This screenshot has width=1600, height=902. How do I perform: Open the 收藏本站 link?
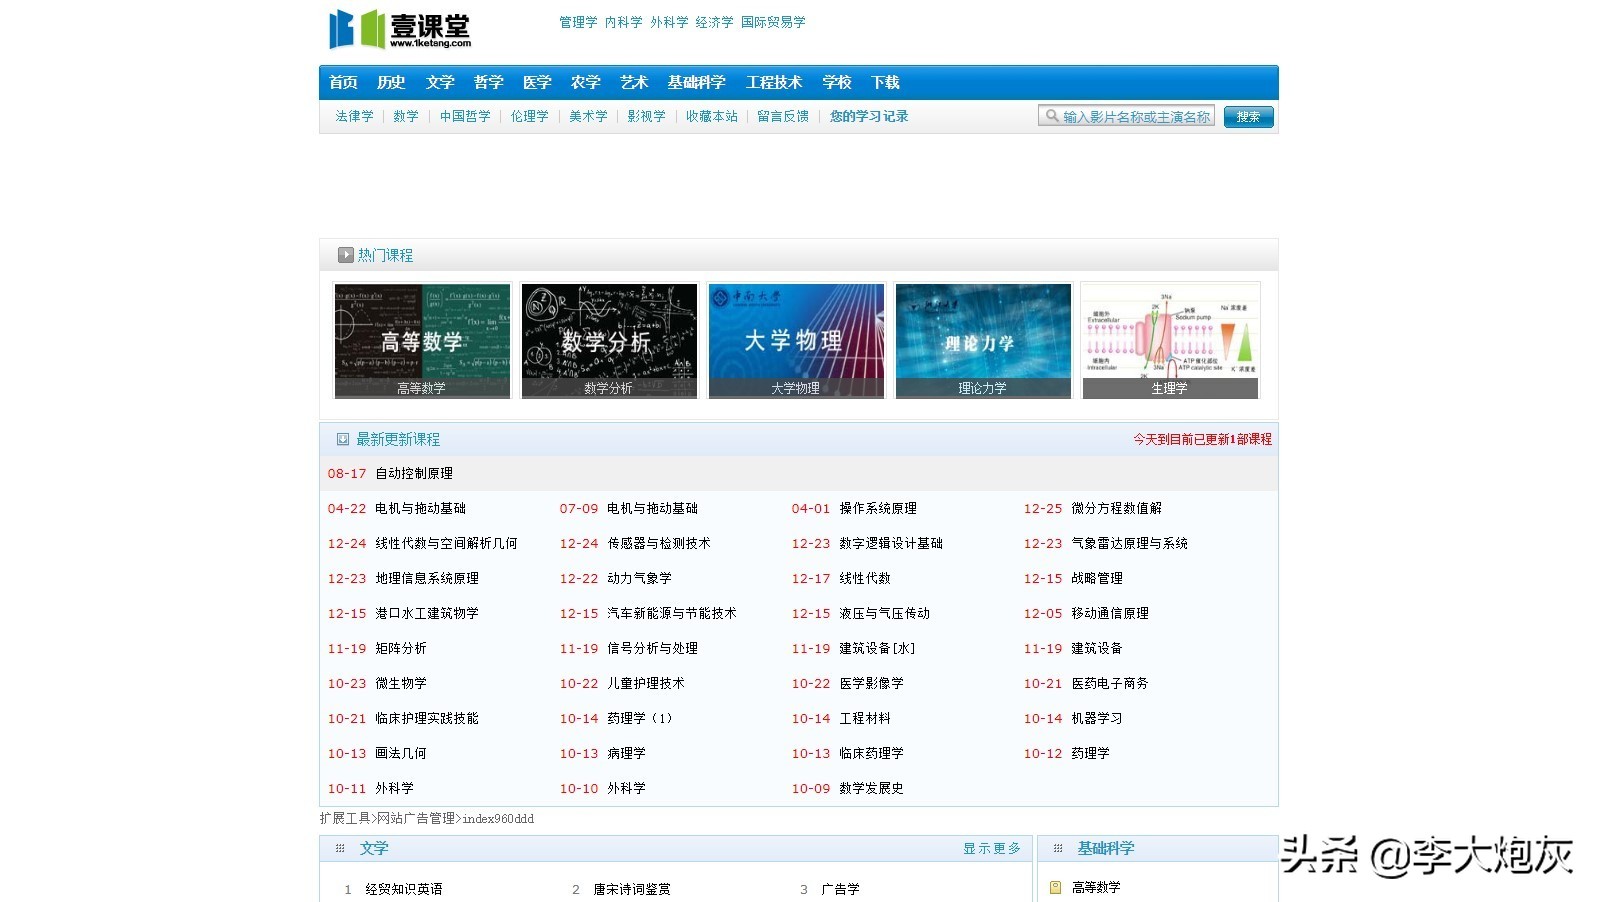tap(711, 116)
